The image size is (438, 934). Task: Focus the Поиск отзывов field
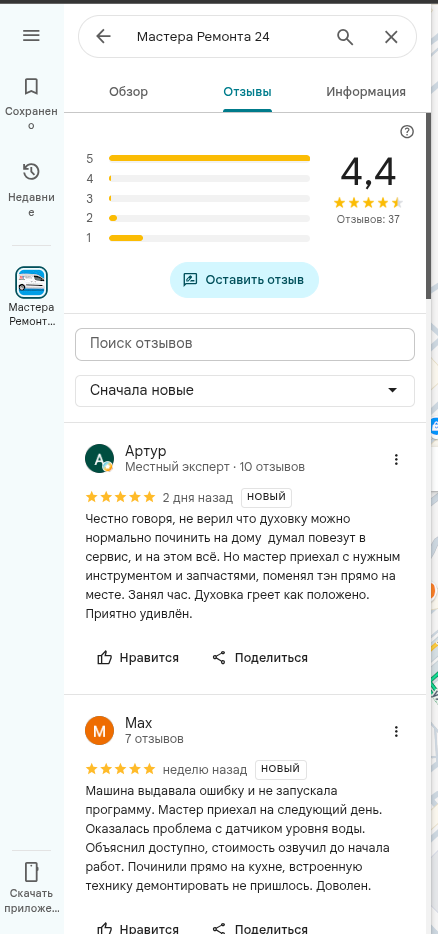click(245, 344)
